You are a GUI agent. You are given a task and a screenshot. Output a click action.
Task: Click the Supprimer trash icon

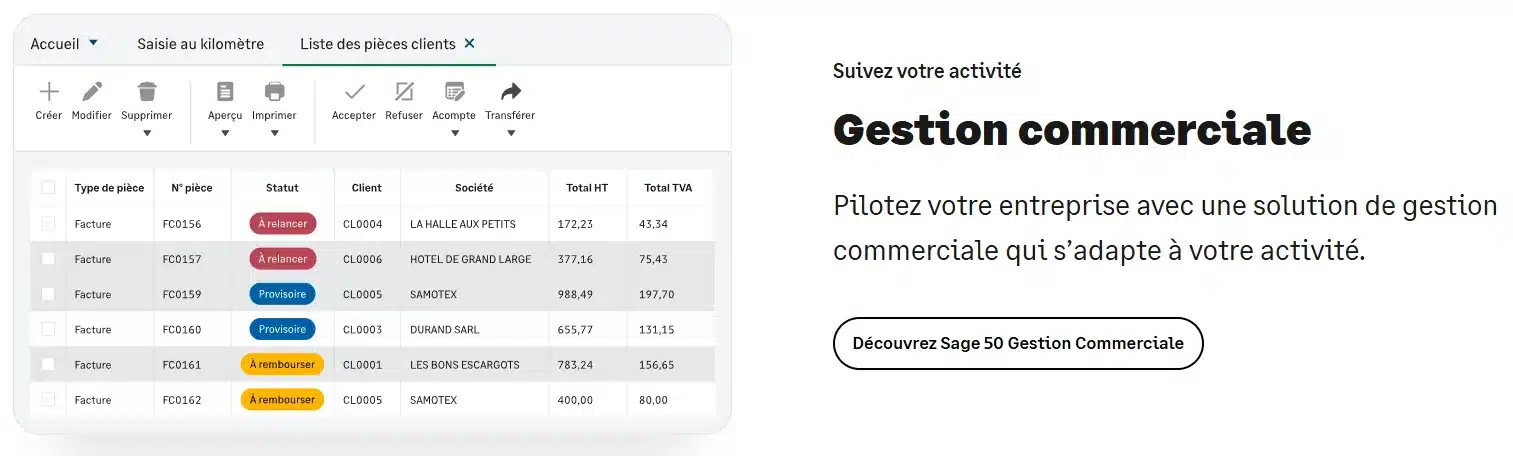click(x=147, y=92)
